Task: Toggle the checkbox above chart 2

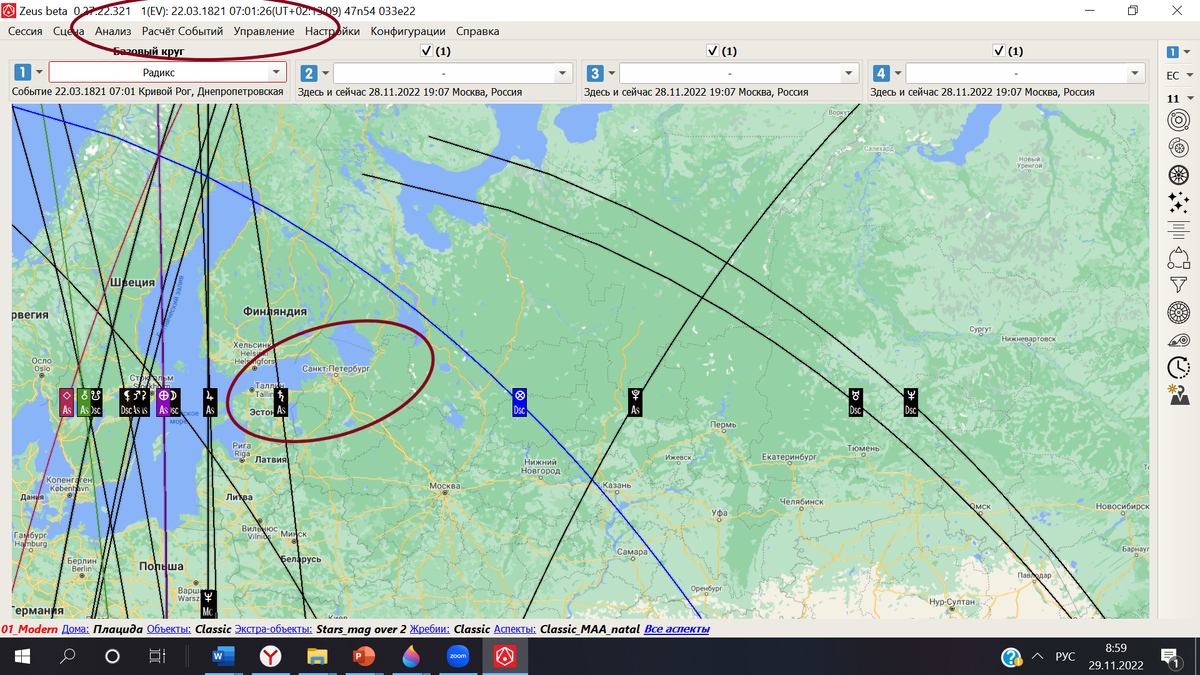Action: [427, 50]
